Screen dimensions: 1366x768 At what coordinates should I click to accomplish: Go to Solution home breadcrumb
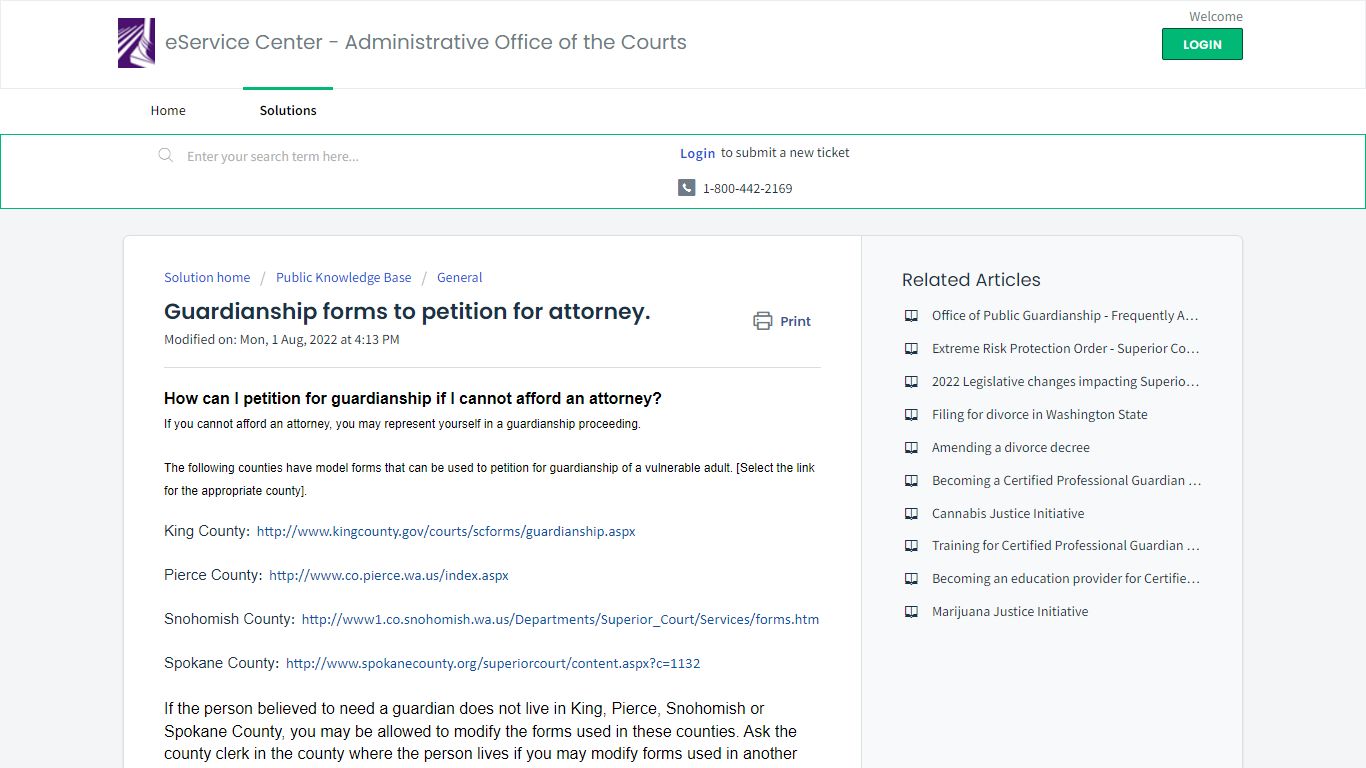click(x=207, y=277)
